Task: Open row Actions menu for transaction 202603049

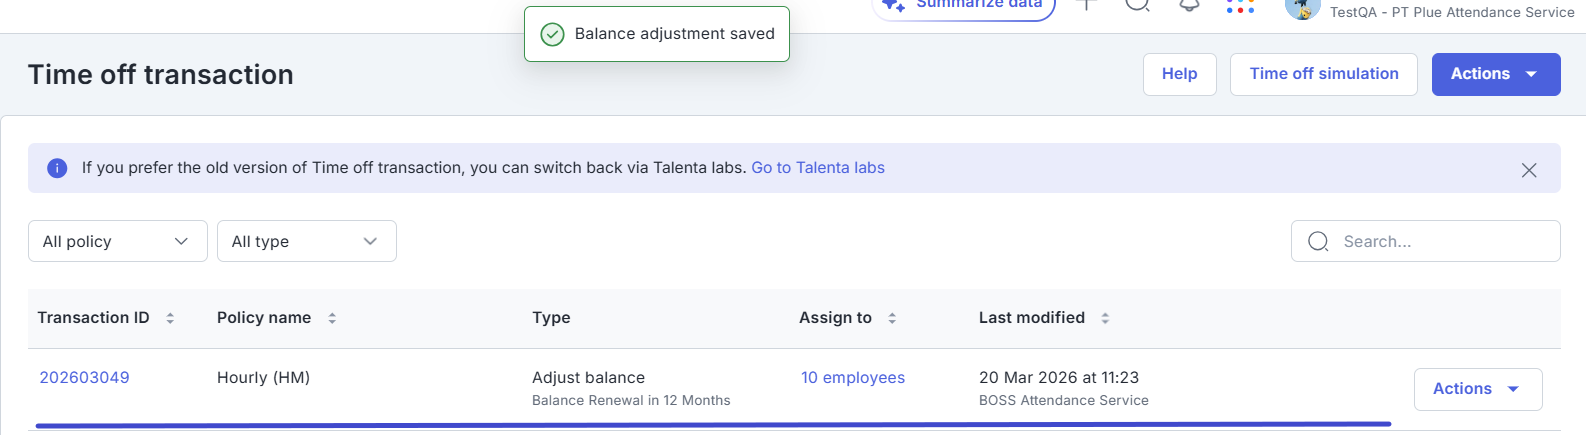Action: click(x=1477, y=389)
